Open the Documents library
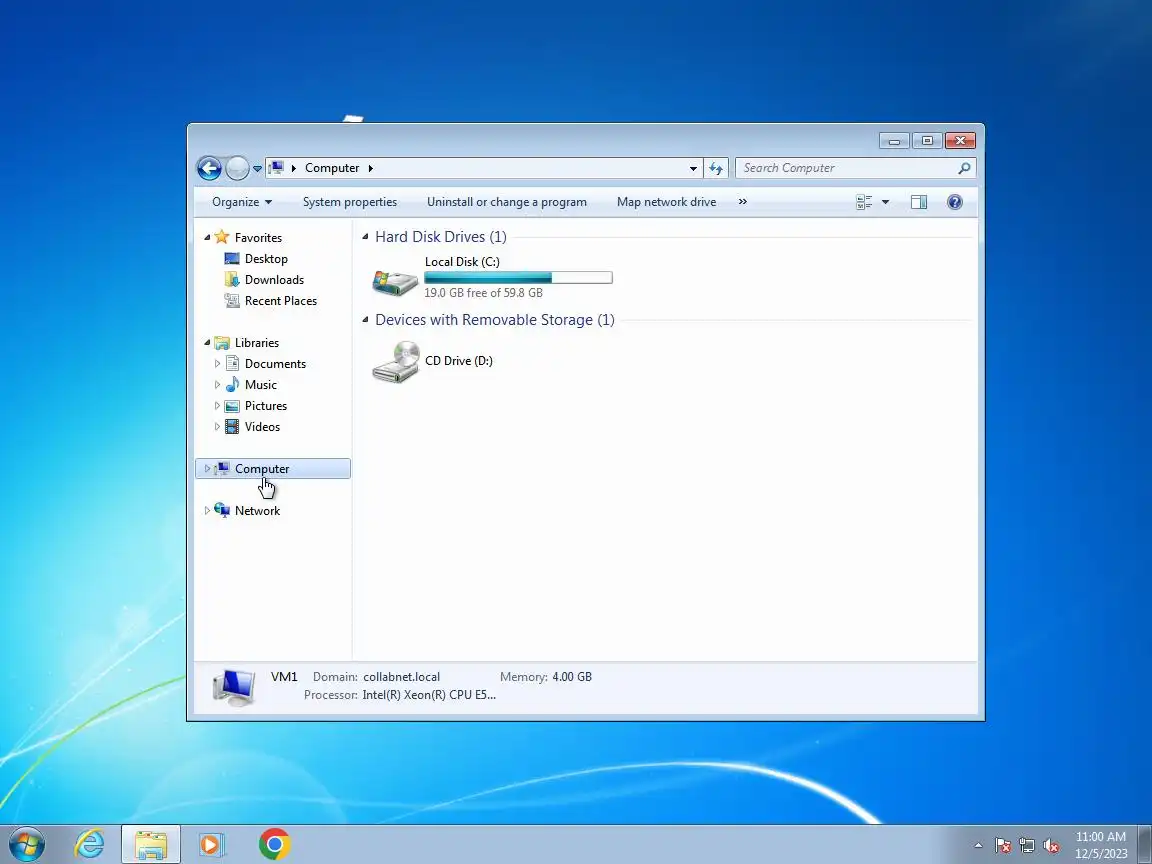The height and width of the screenshot is (864, 1152). (275, 364)
